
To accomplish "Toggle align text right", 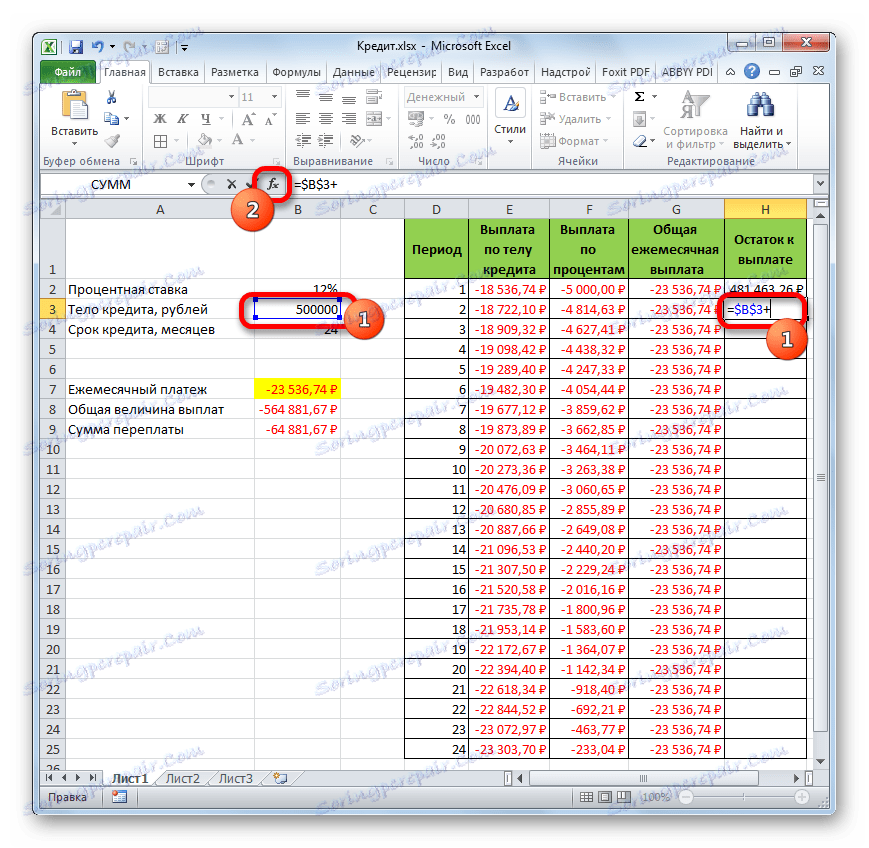I will 349,118.
